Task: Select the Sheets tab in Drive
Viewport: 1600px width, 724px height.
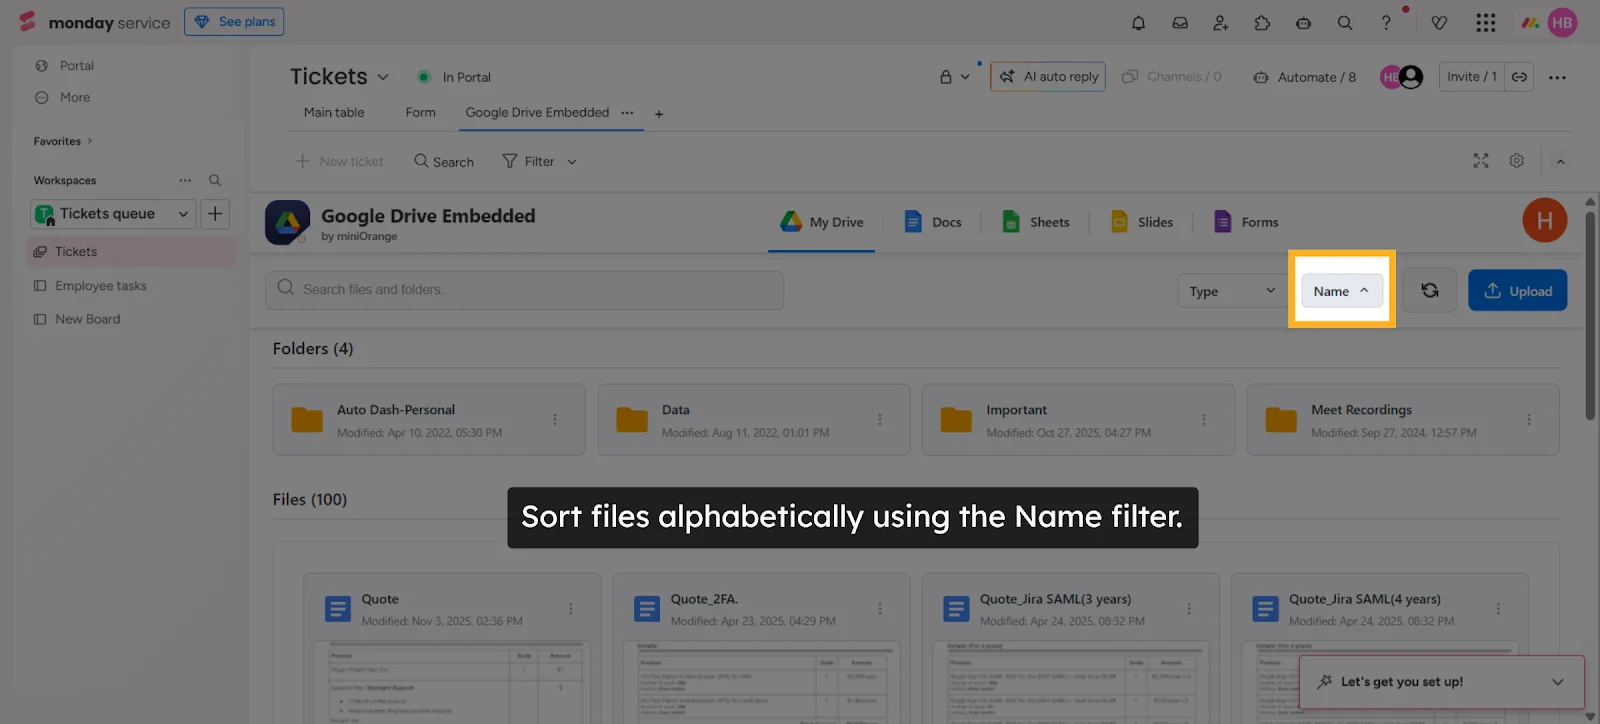Action: tap(1036, 222)
